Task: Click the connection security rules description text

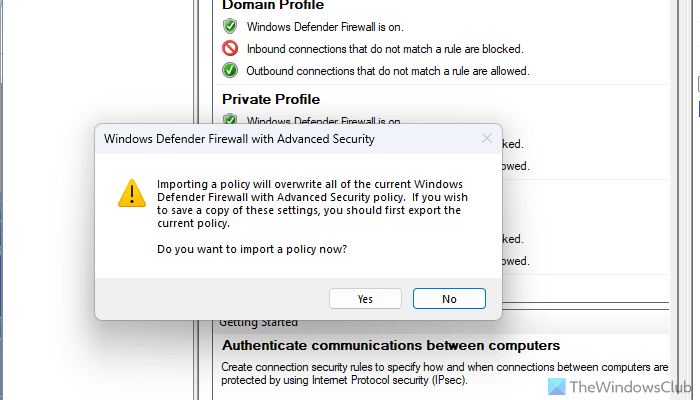Action: click(x=444, y=374)
